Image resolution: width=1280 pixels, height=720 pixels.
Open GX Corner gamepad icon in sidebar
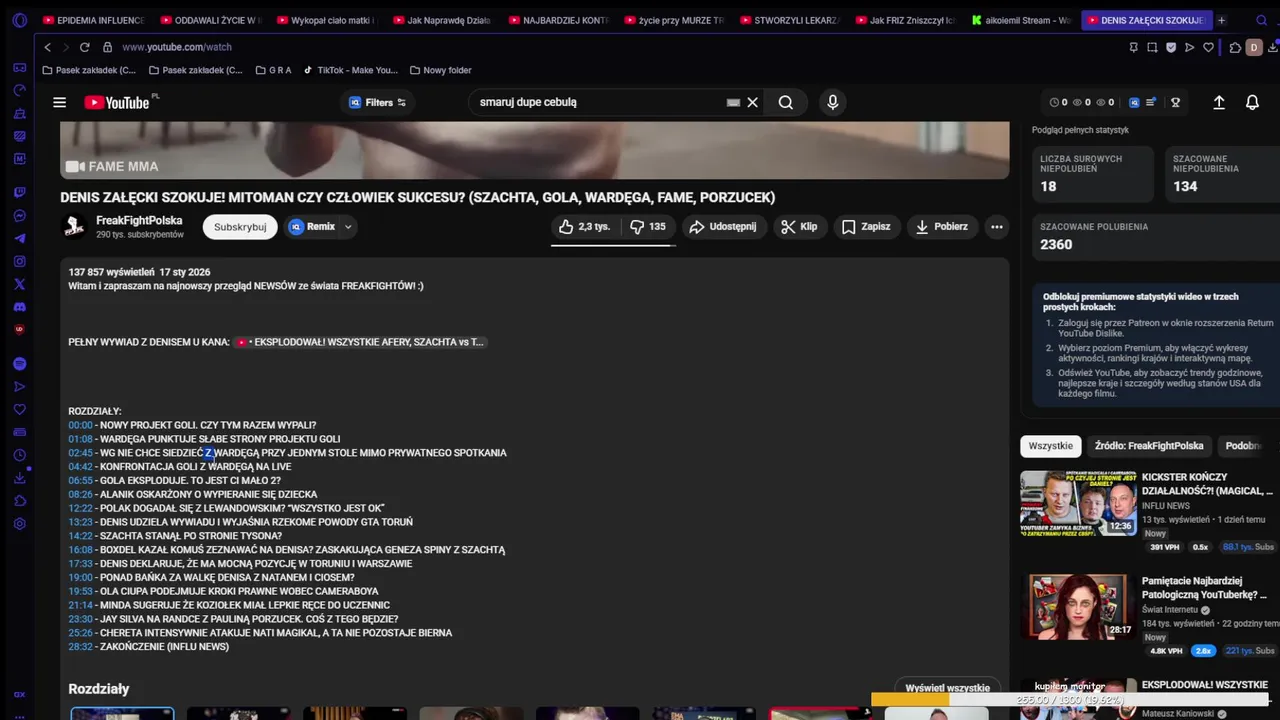19,67
